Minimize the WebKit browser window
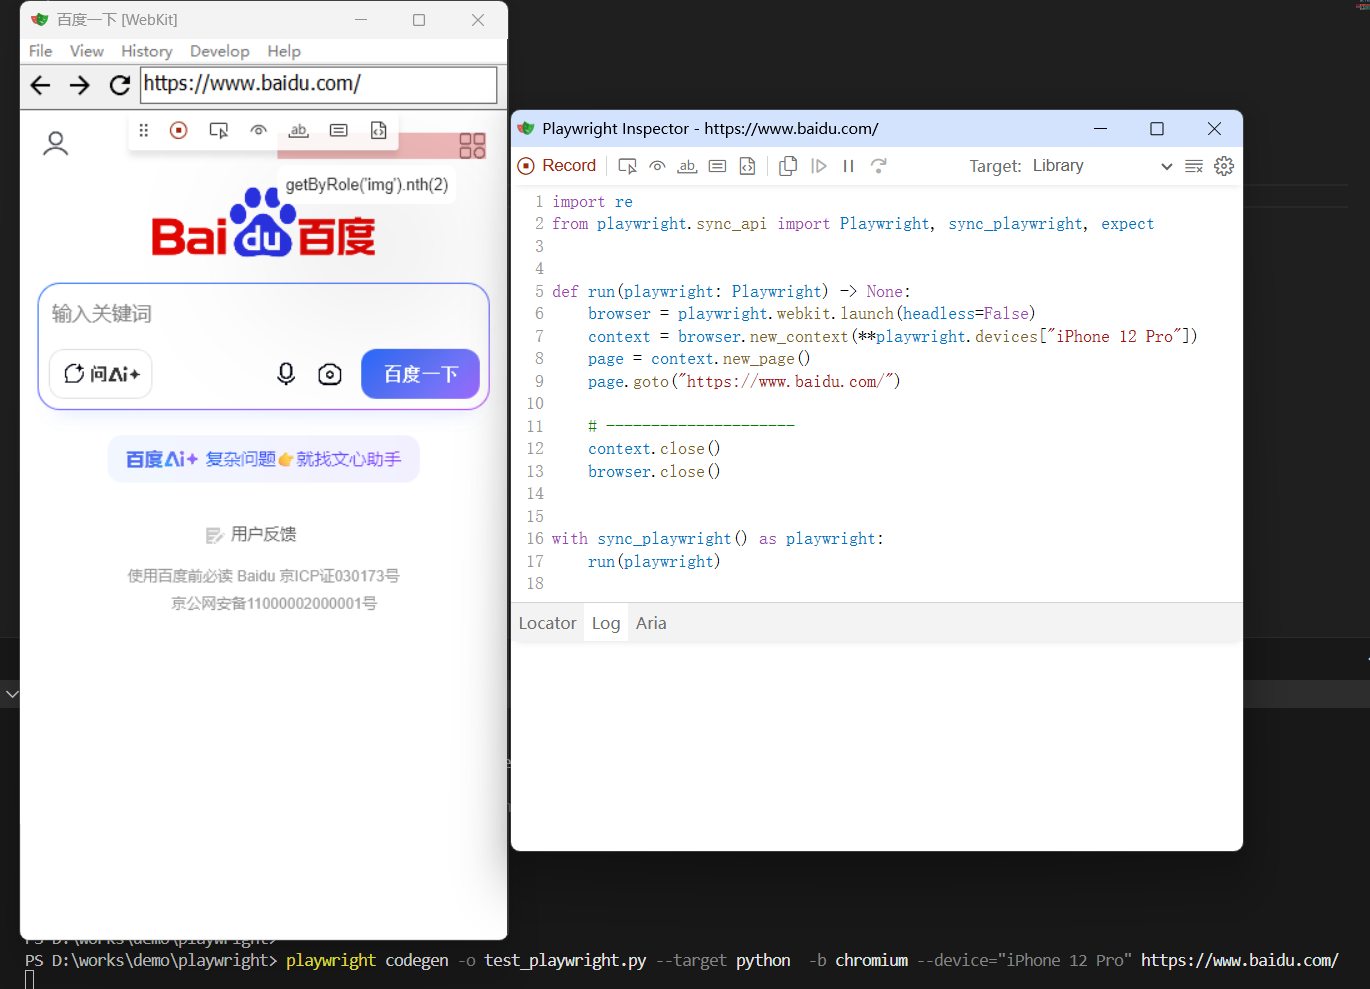This screenshot has width=1370, height=989. pyautogui.click(x=361, y=20)
